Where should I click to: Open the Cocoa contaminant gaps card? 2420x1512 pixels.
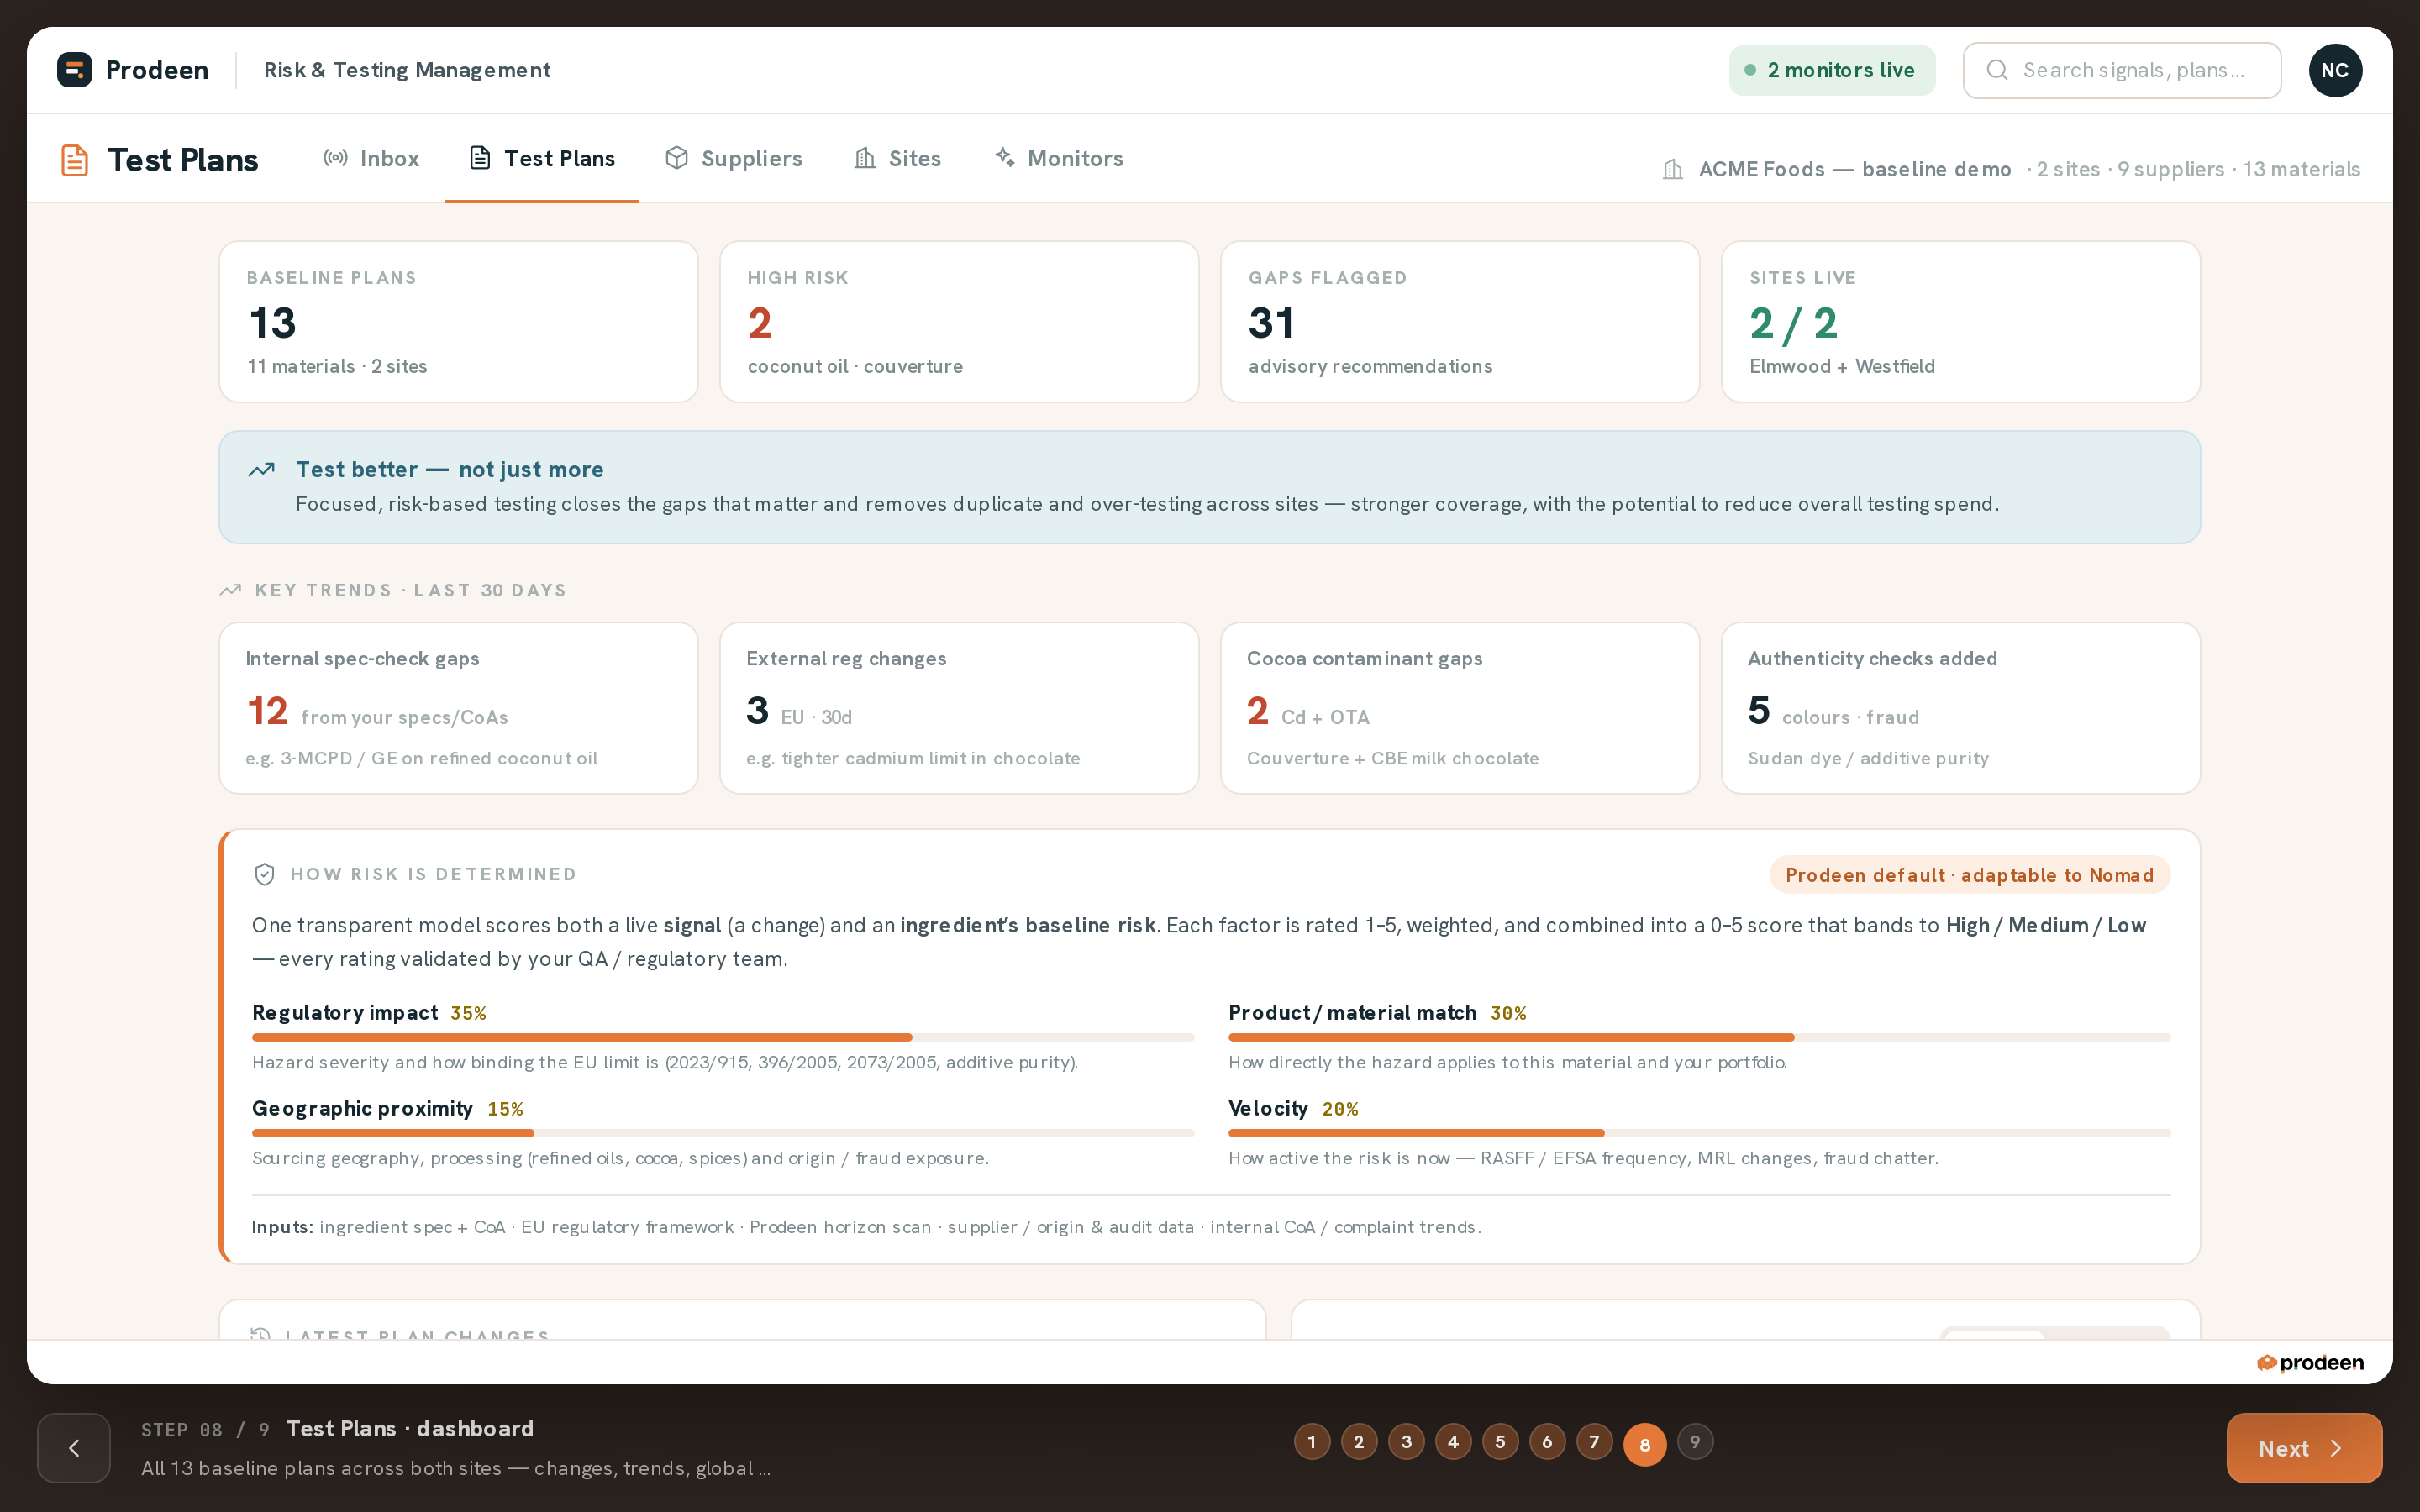pos(1460,708)
